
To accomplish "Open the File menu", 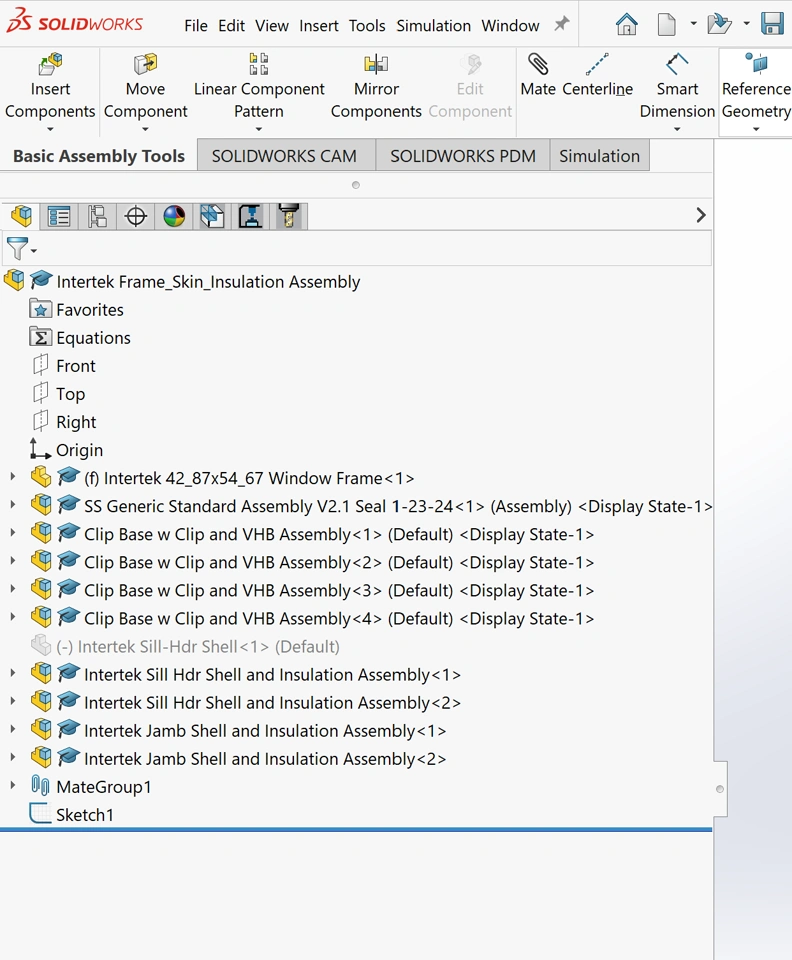I will pos(196,26).
